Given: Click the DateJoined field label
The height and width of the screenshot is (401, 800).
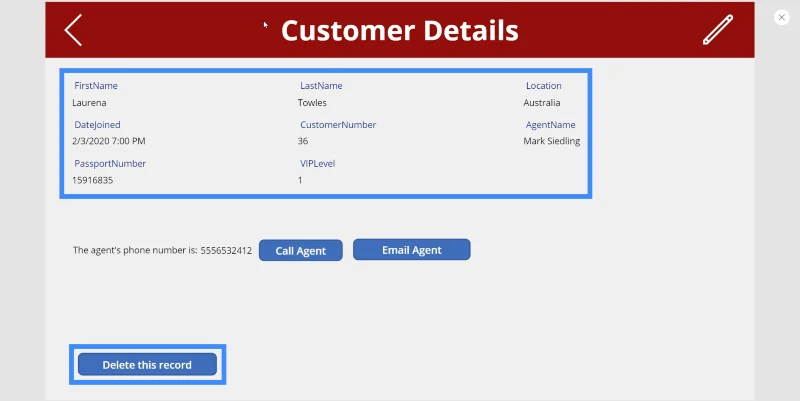Looking at the screenshot, I should click(97, 124).
